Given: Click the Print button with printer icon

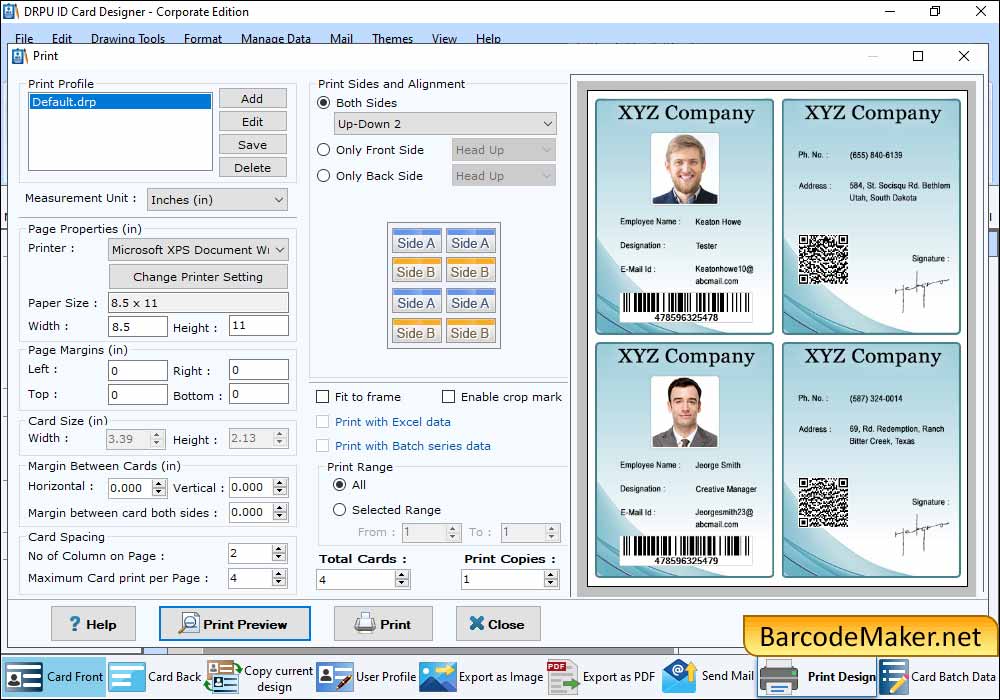Looking at the screenshot, I should tap(383, 623).
